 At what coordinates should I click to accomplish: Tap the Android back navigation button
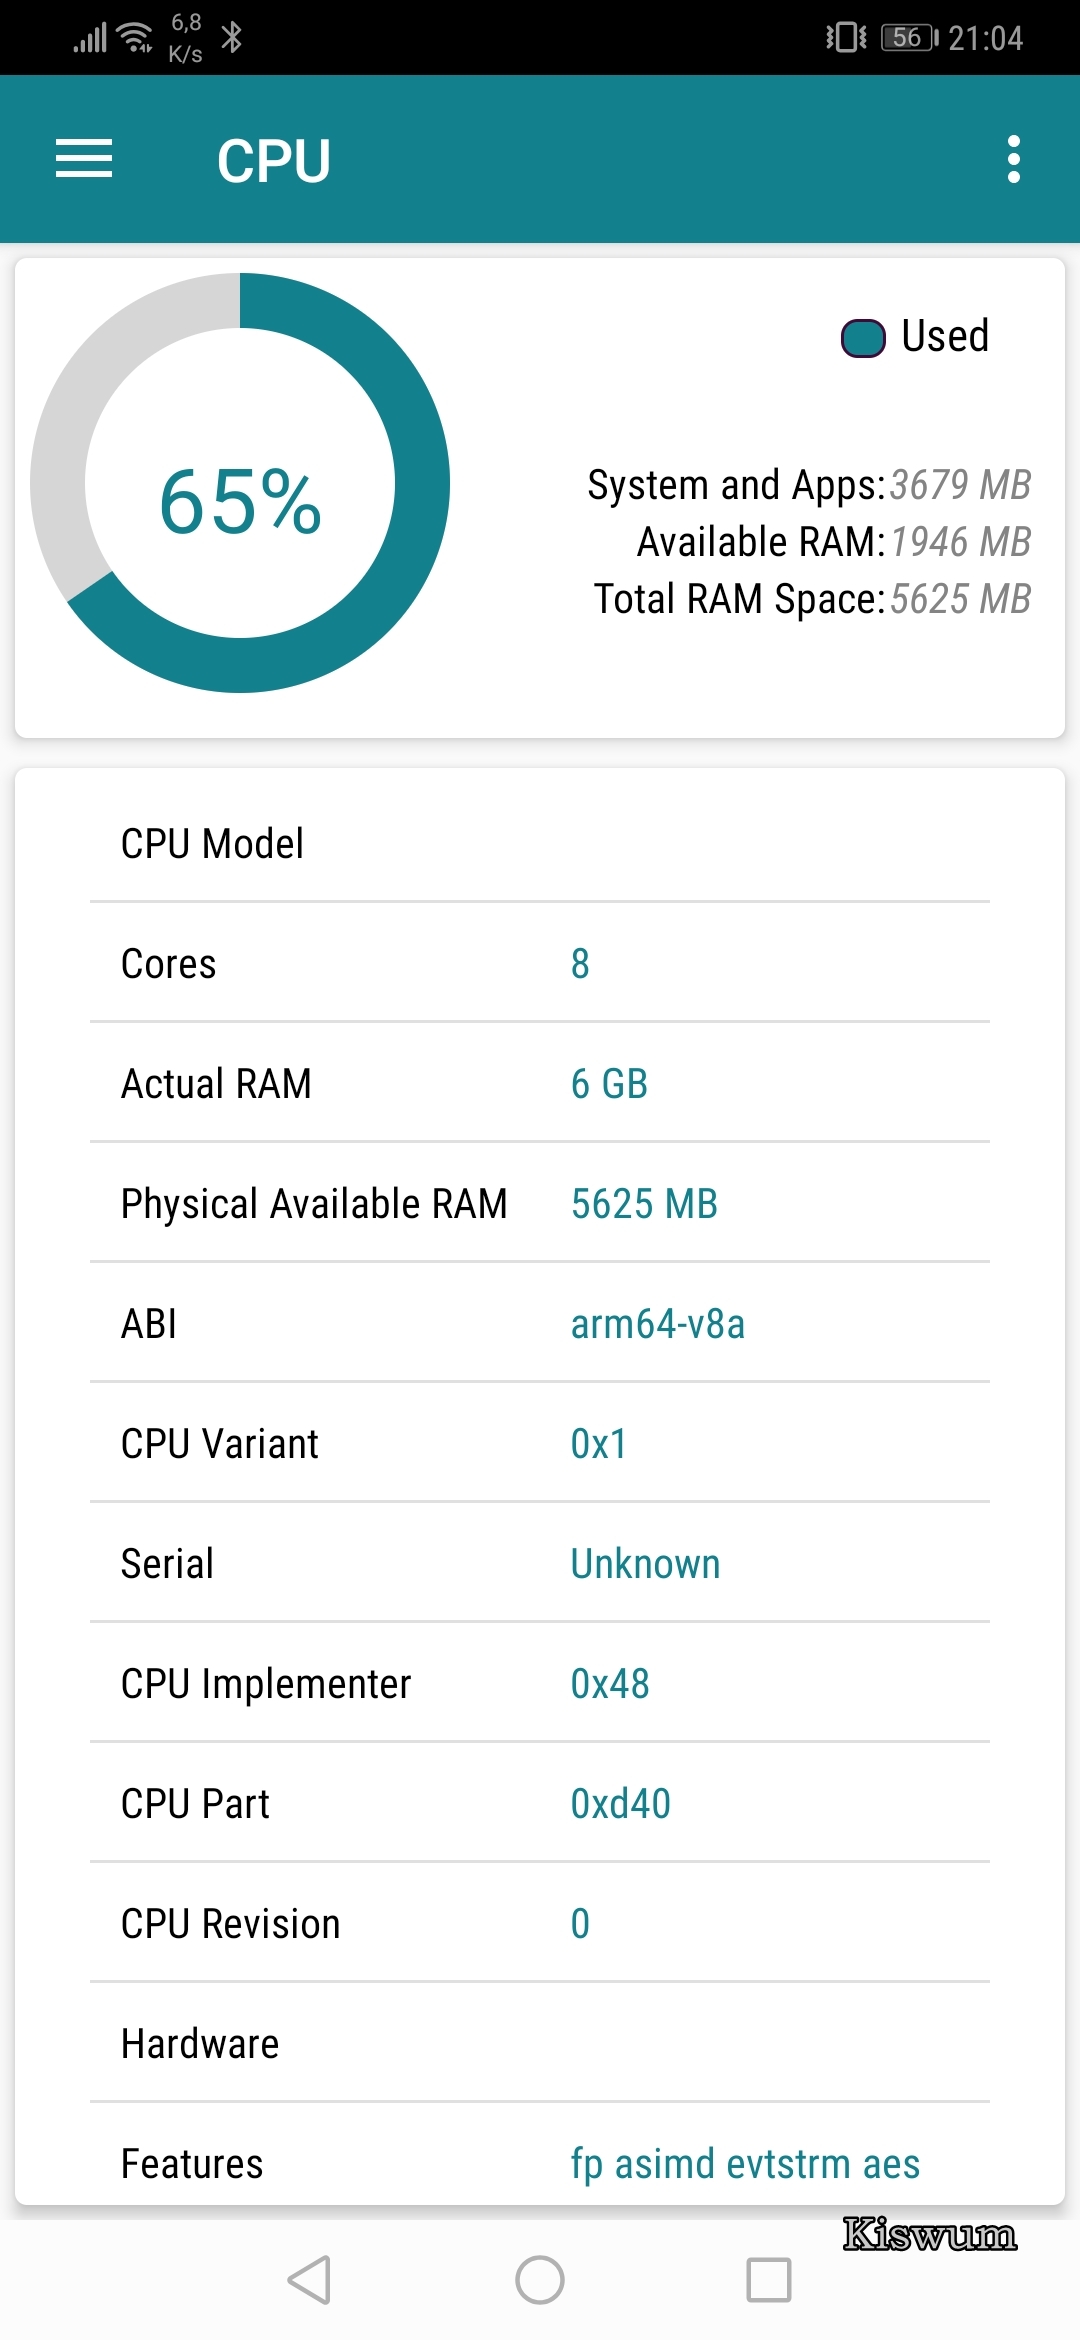(309, 2280)
